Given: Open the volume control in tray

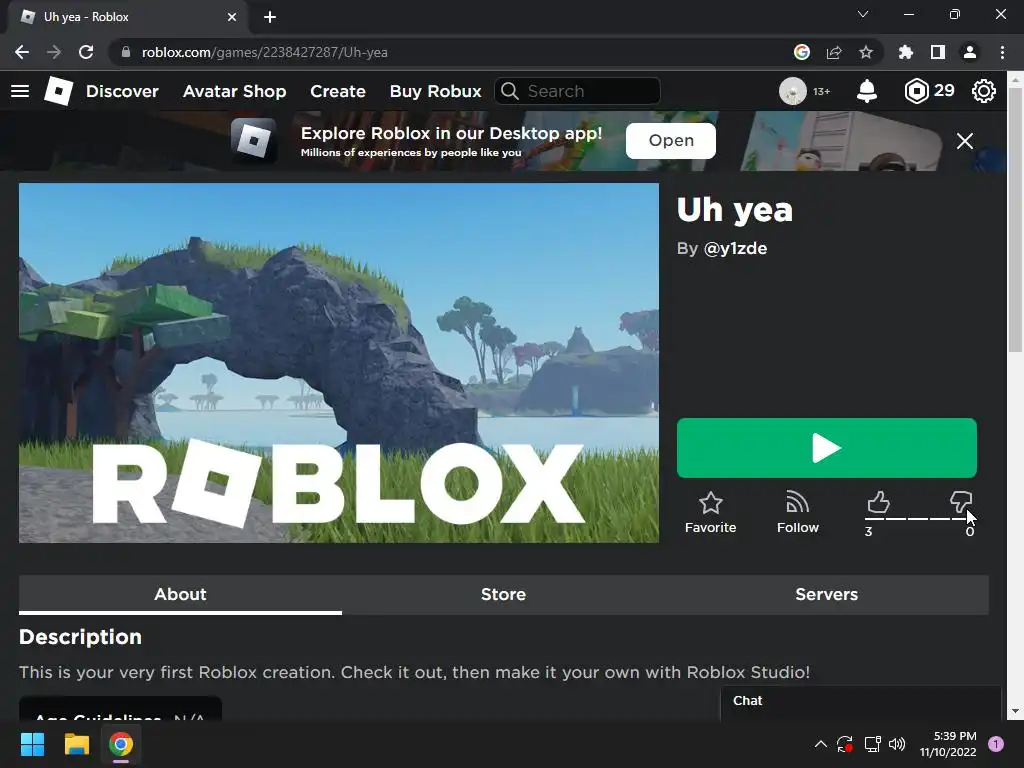Looking at the screenshot, I should tap(897, 744).
